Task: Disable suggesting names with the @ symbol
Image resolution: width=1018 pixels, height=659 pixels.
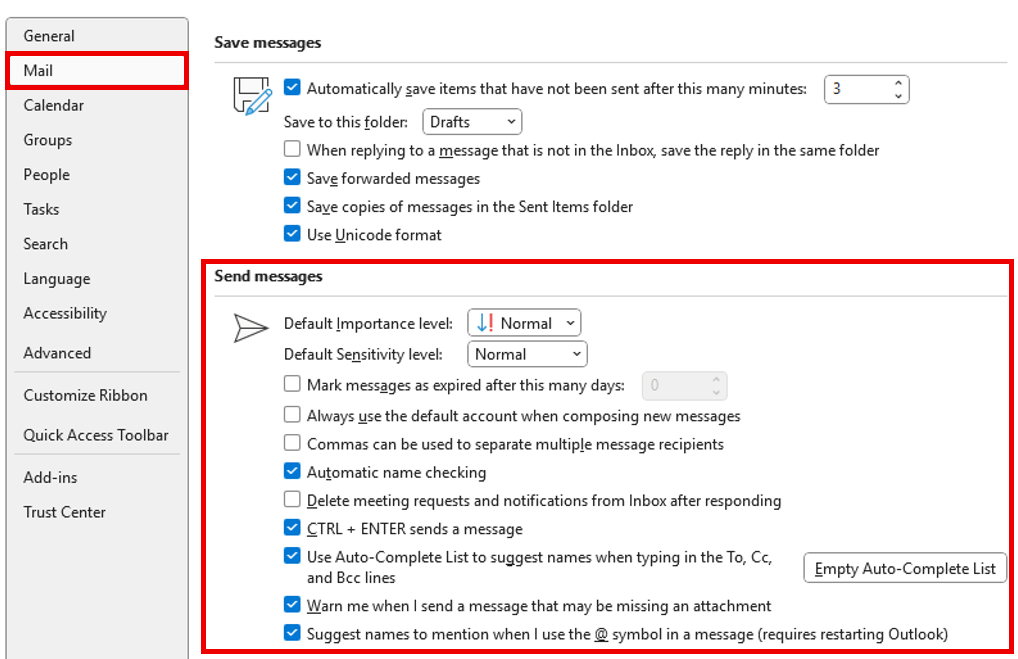Action: click(x=292, y=633)
